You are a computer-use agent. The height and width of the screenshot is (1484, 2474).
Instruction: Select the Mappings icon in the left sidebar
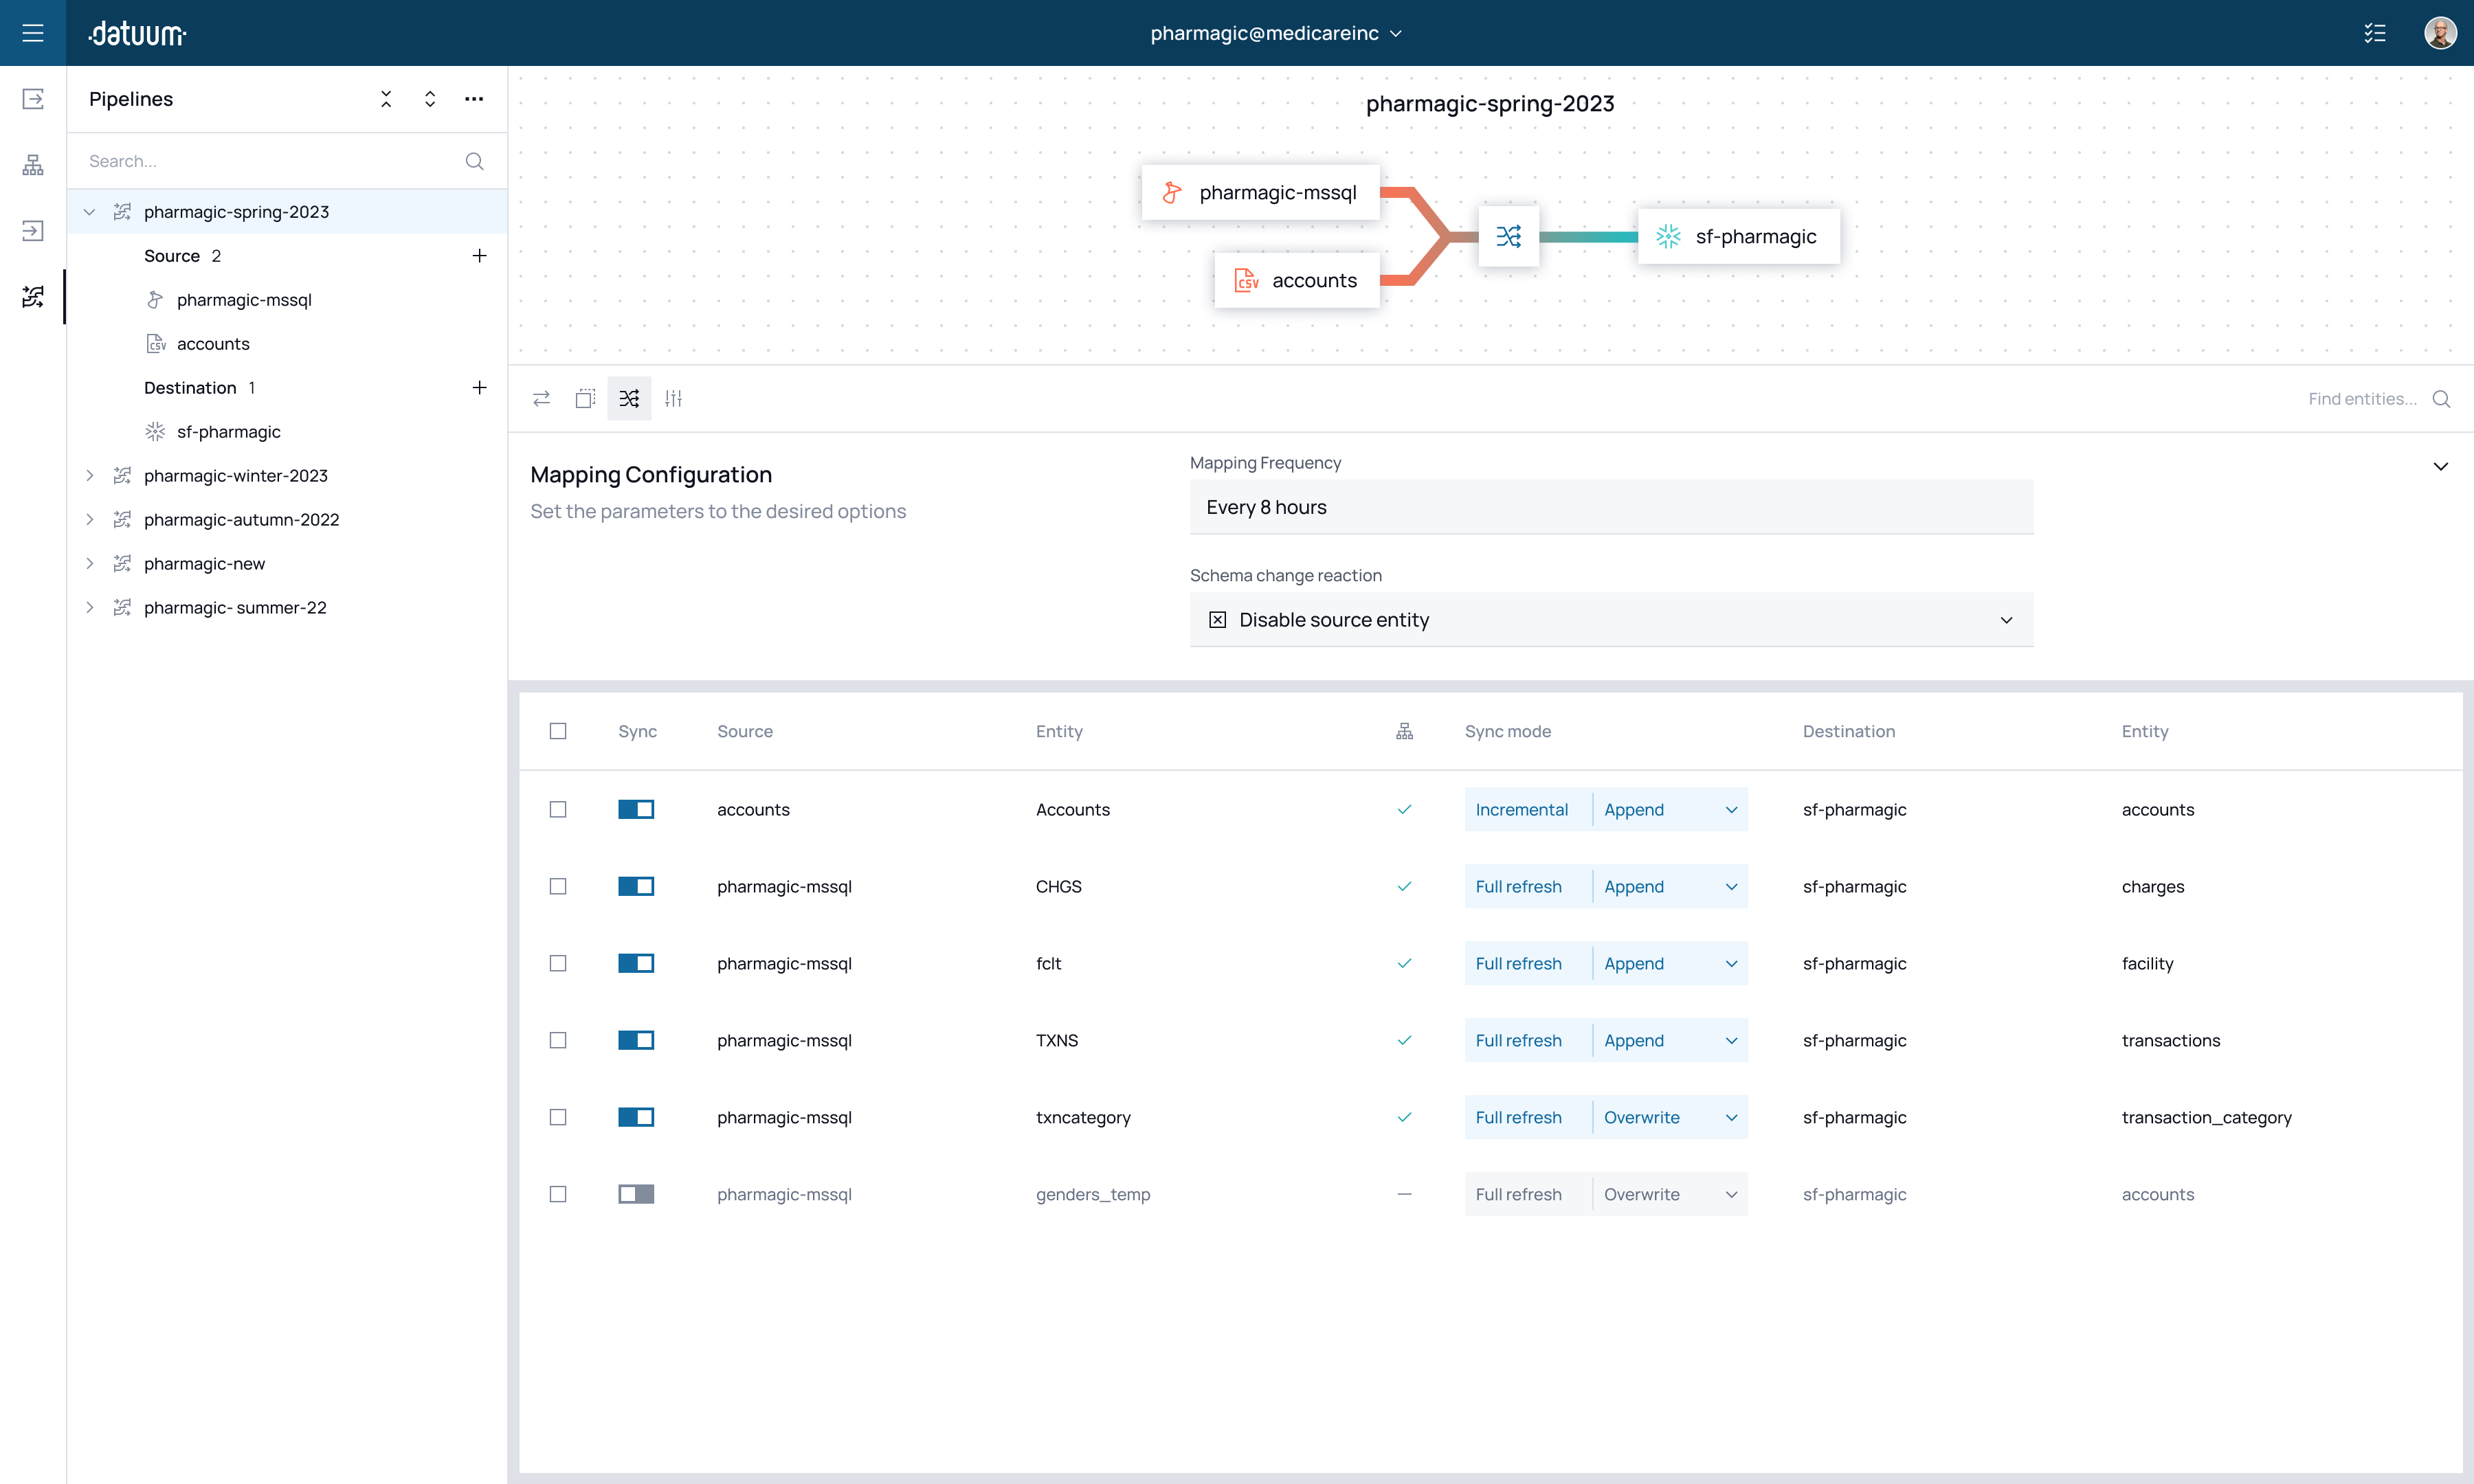[x=33, y=297]
